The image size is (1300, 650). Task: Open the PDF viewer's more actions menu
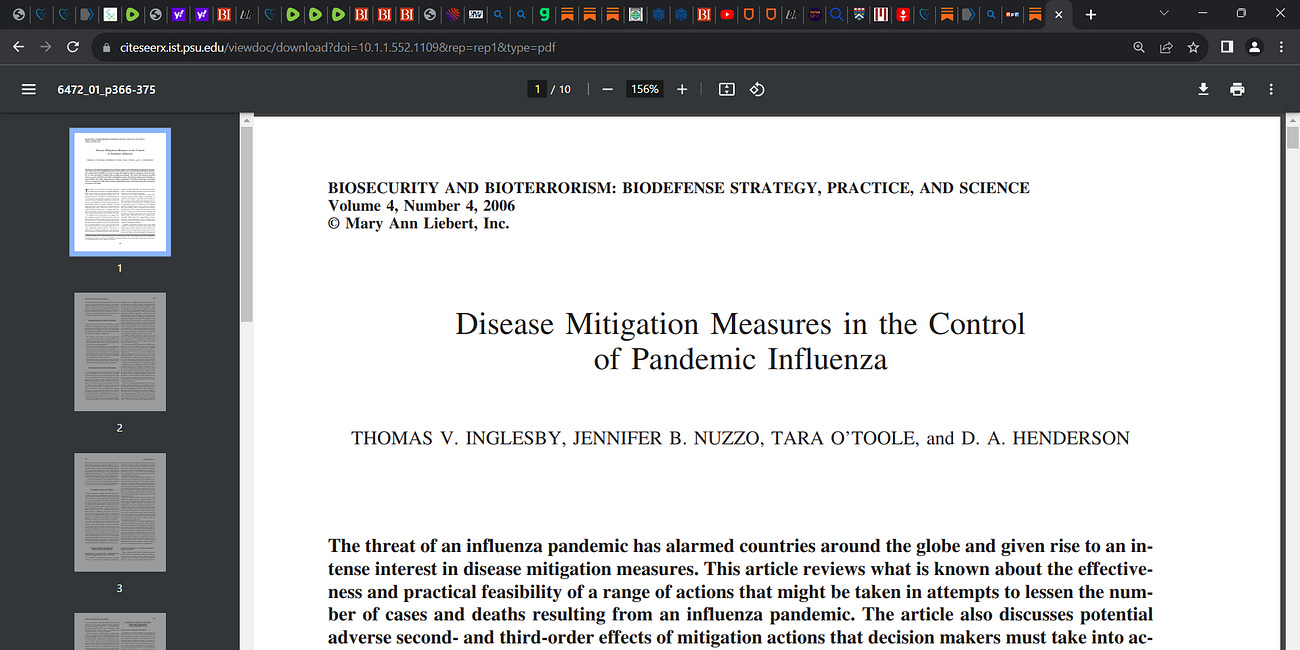pos(1270,89)
